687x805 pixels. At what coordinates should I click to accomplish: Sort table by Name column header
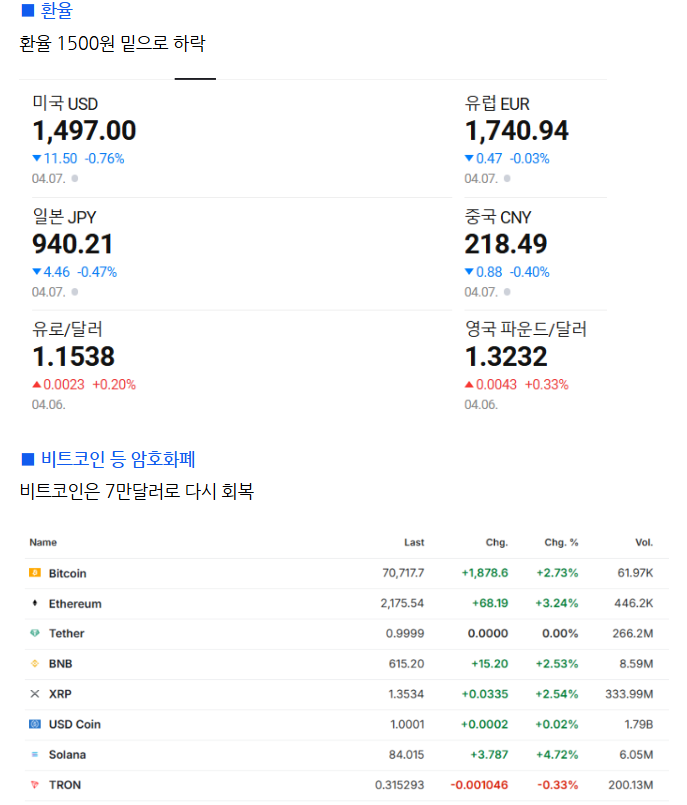coord(43,542)
